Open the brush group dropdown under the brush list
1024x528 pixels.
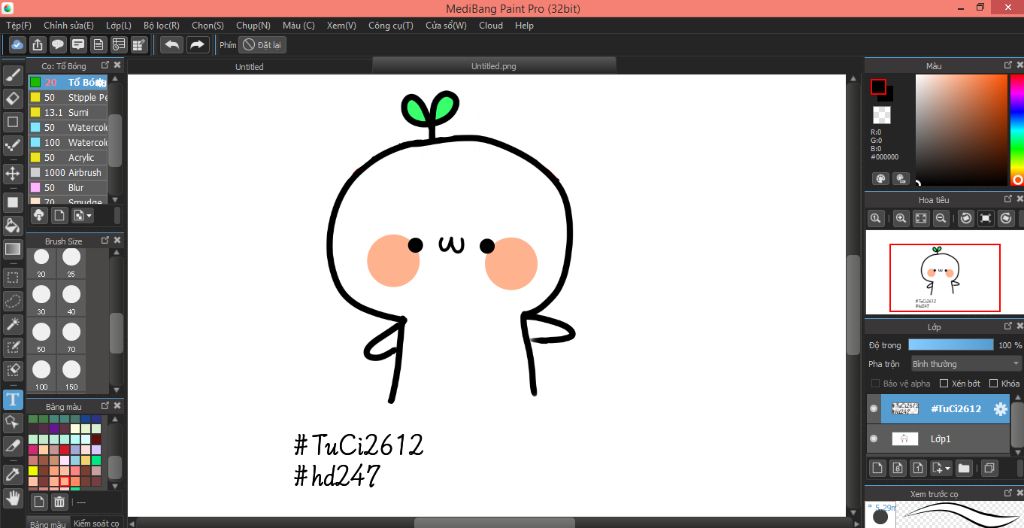[x=83, y=215]
